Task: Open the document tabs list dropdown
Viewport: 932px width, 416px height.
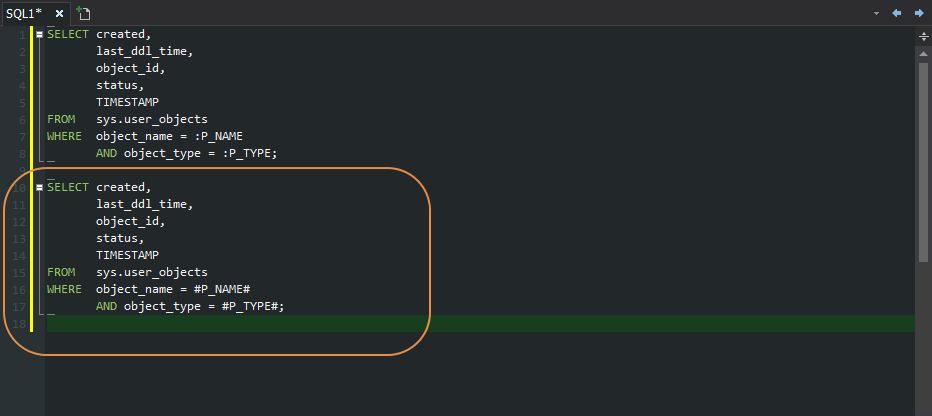Action: coord(876,13)
